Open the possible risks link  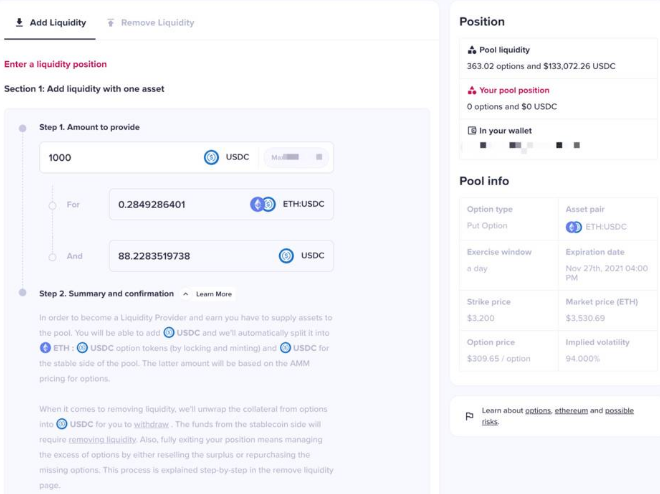pos(558,416)
